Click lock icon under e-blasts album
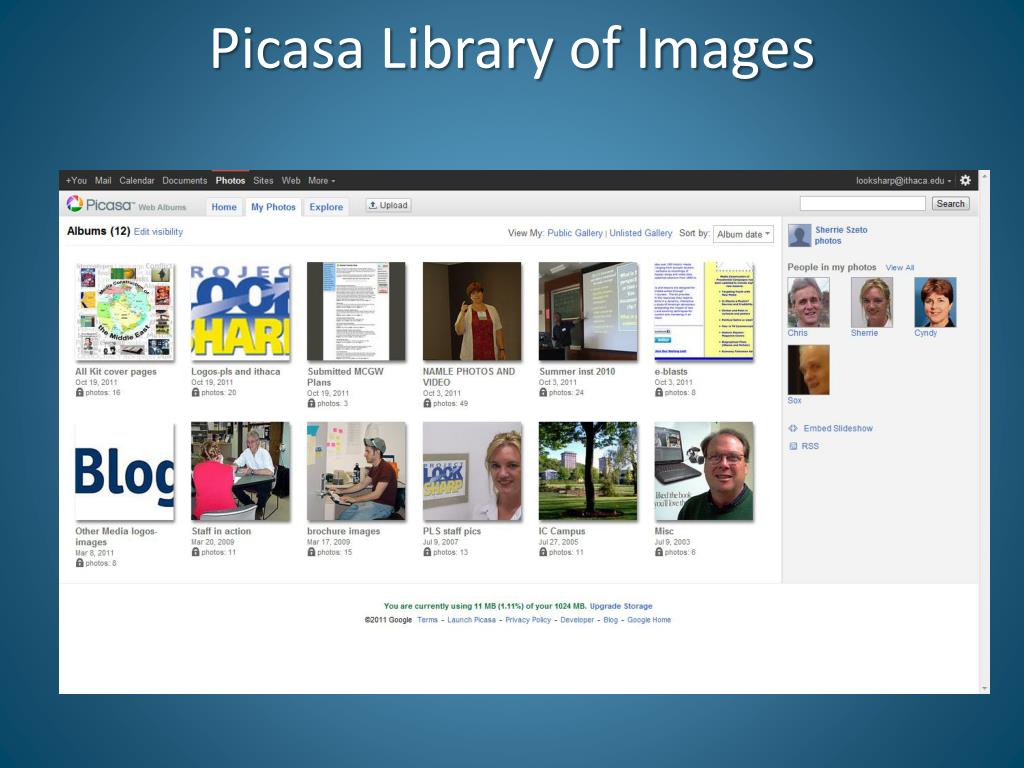The height and width of the screenshot is (768, 1024). [659, 392]
